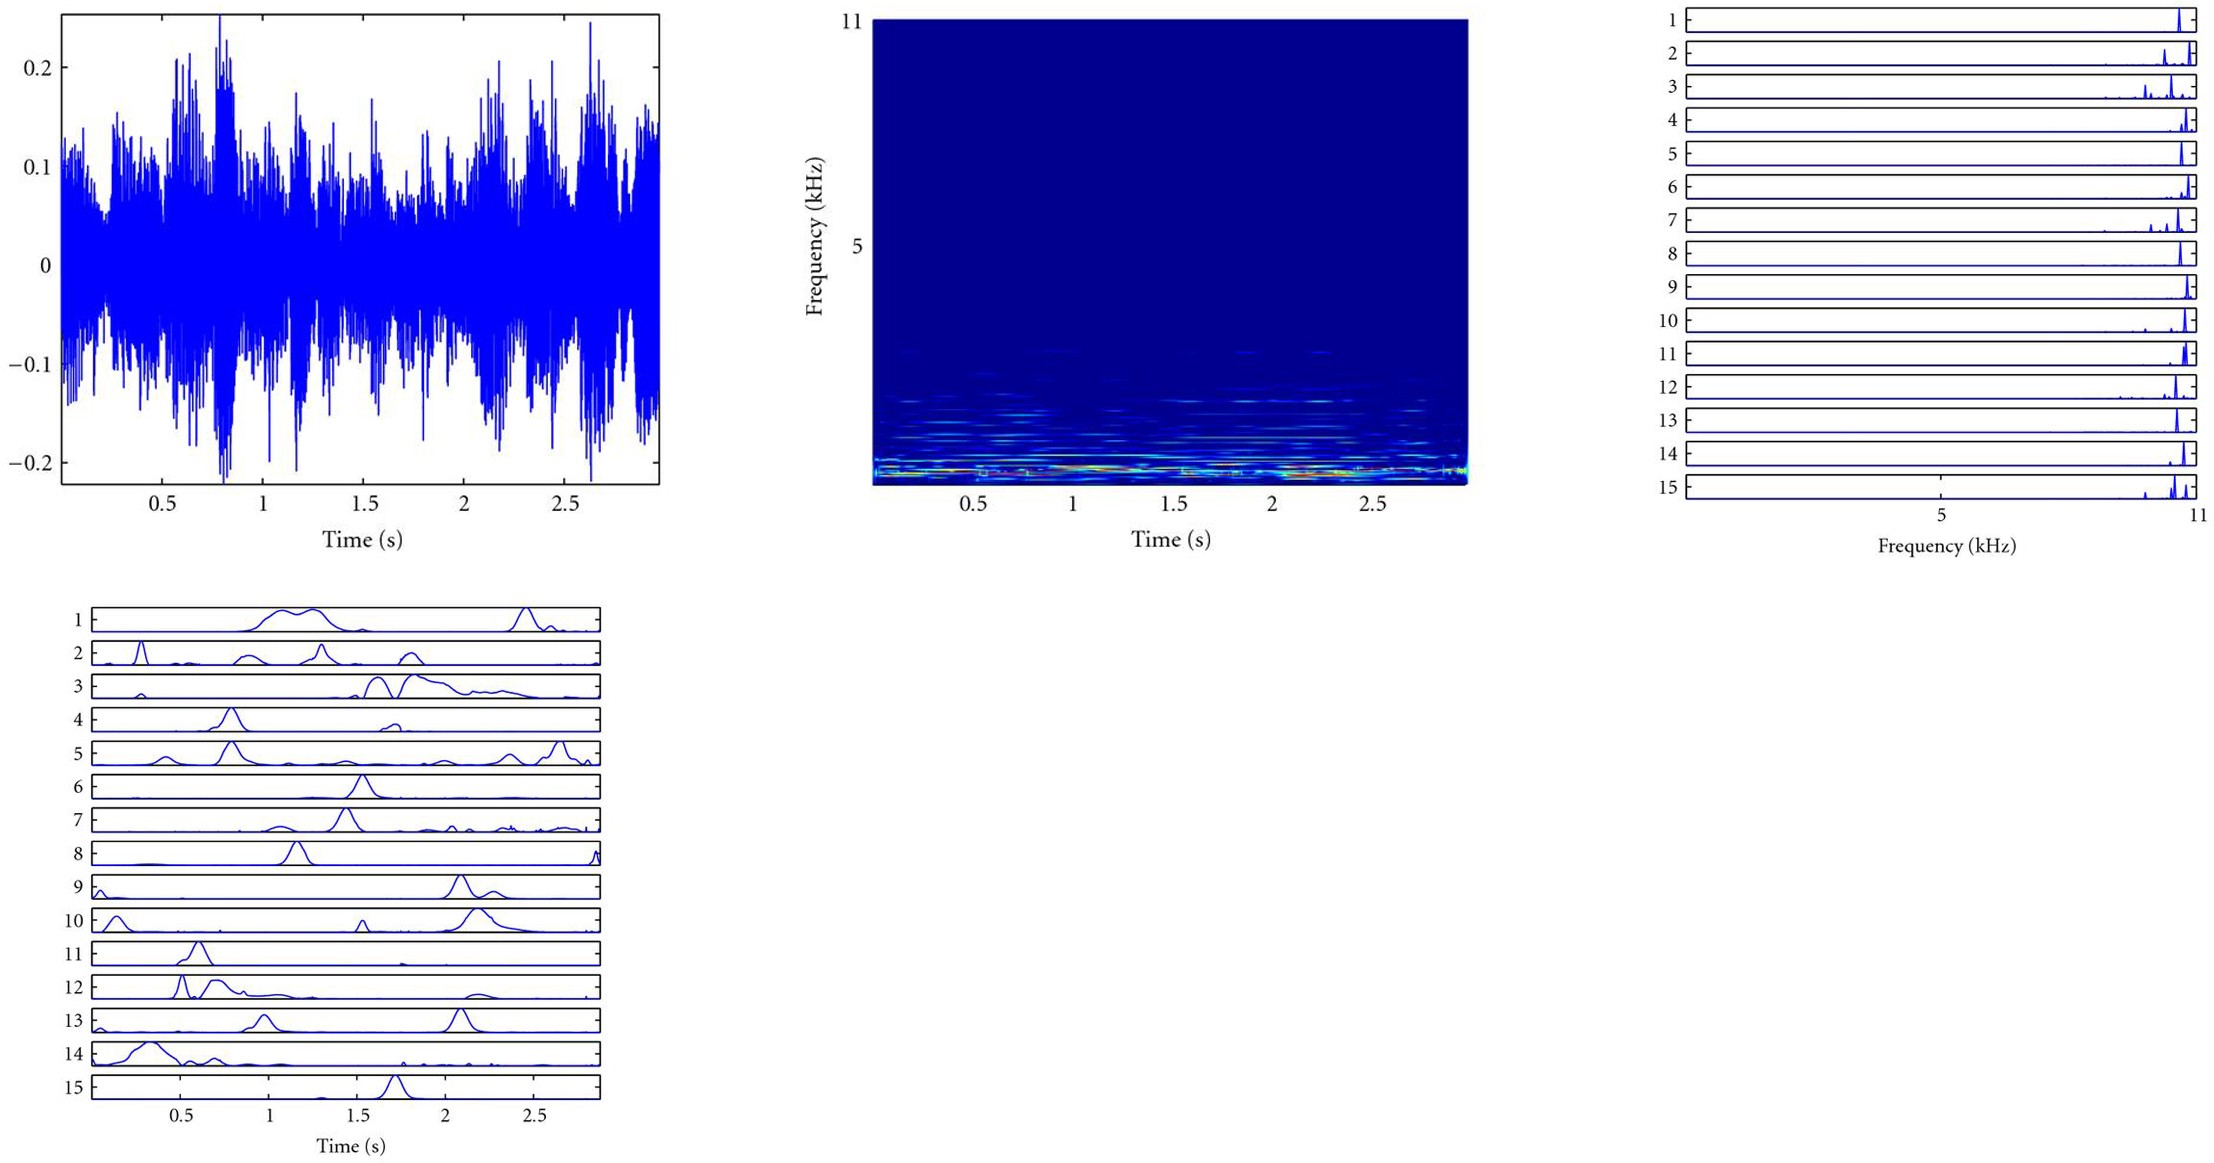2214x1163 pixels.
Task: Select frequency basis row 9 plot
Action: tap(1941, 287)
